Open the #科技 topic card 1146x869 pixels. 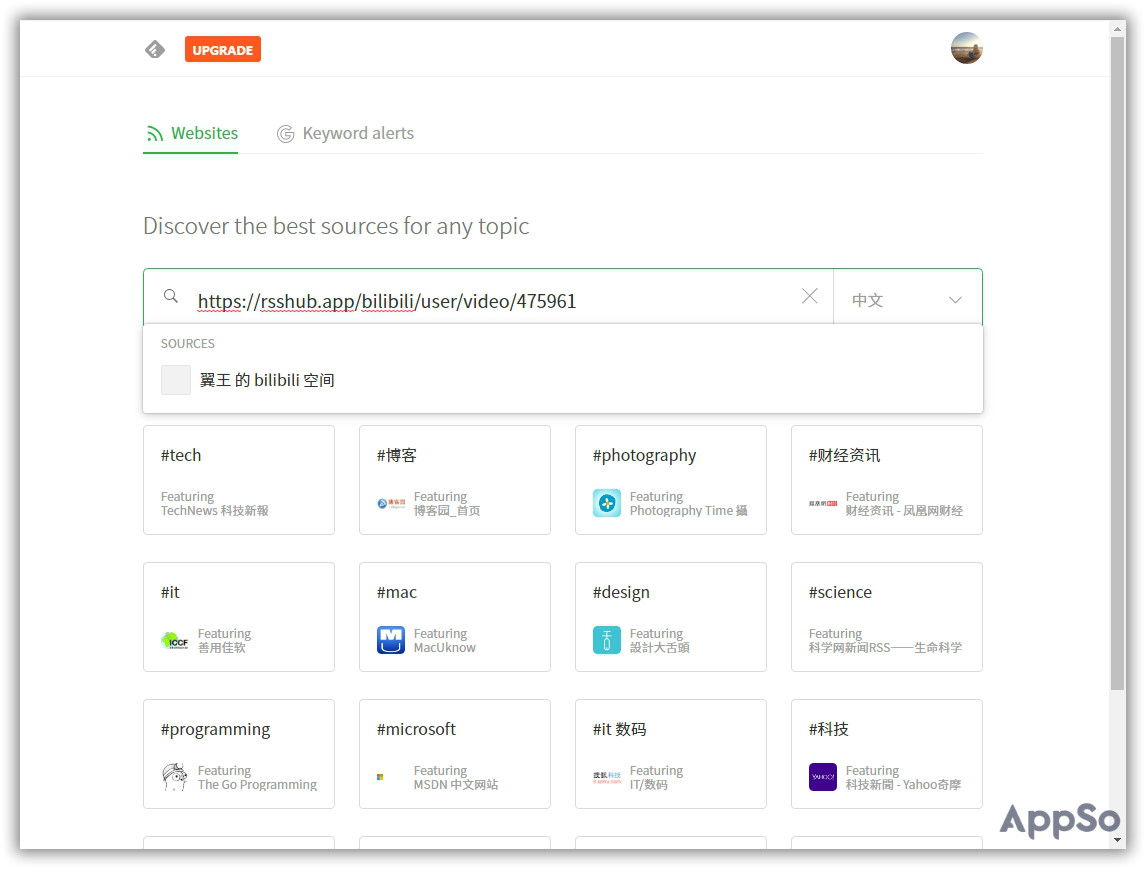pos(887,754)
